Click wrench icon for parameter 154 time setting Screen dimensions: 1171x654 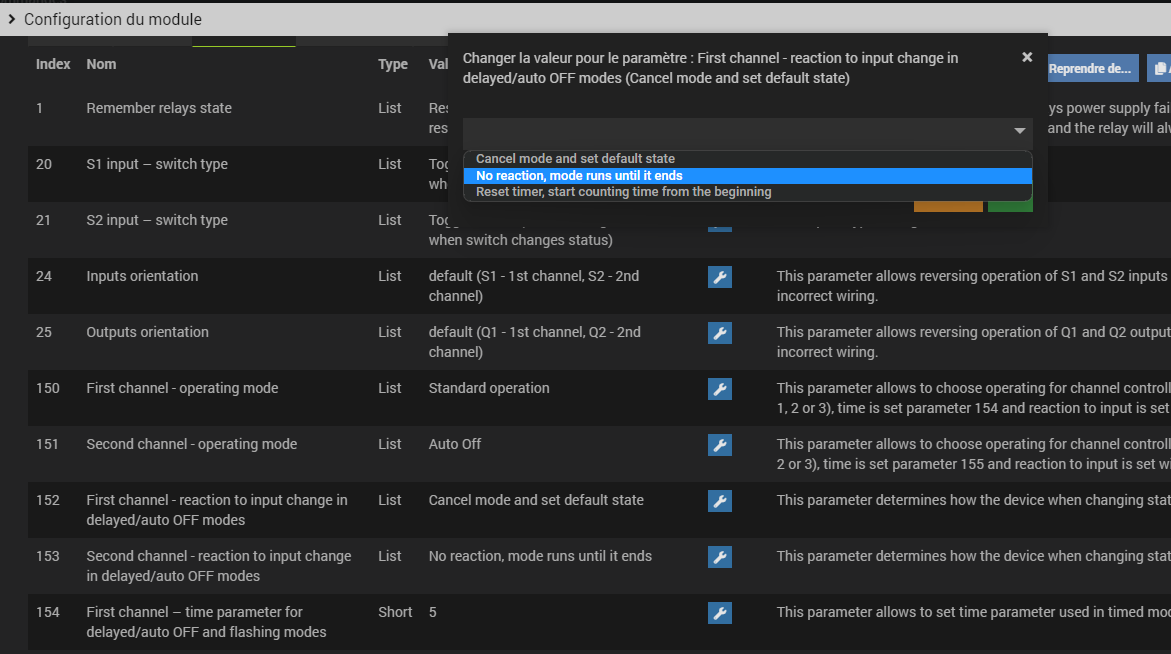[x=720, y=613]
